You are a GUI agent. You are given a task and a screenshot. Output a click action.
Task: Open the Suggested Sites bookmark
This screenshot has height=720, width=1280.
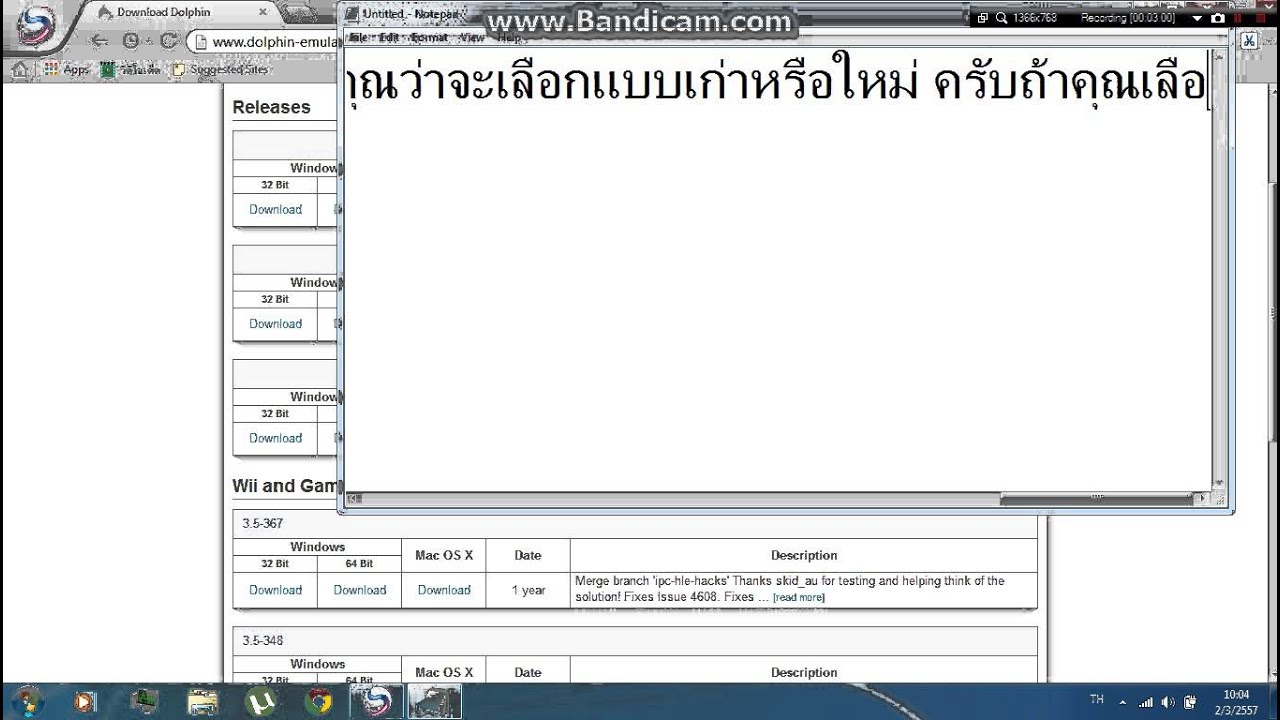click(x=220, y=70)
